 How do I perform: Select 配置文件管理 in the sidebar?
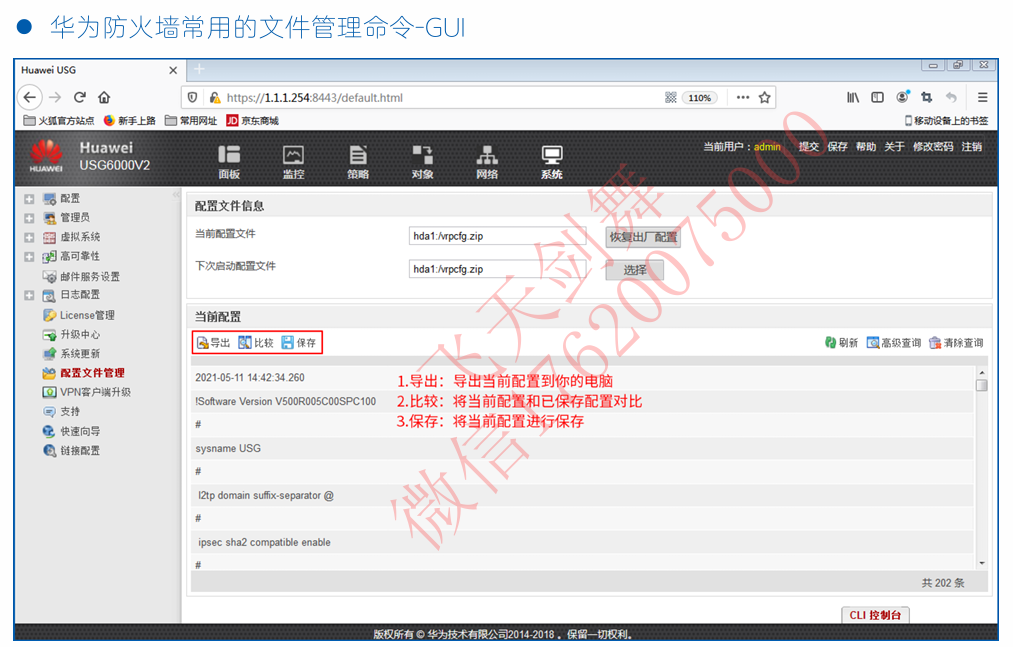[84, 373]
